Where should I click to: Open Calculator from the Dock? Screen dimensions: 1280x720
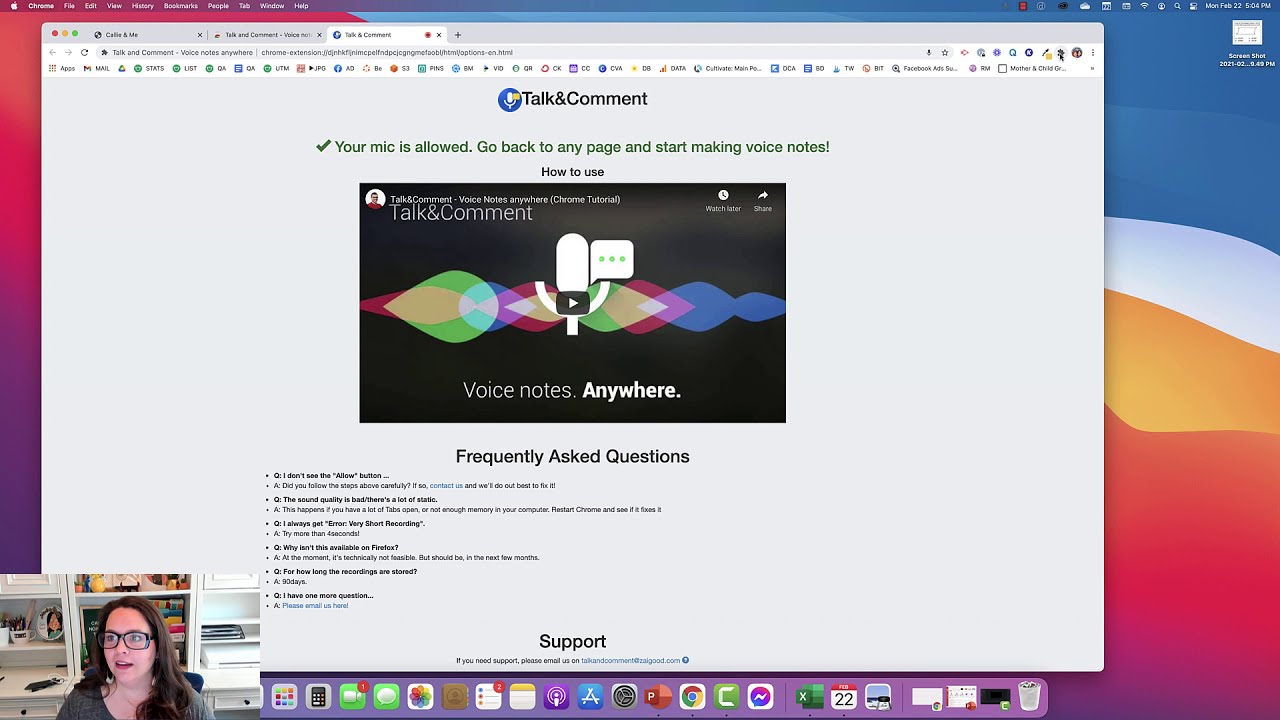pyautogui.click(x=318, y=696)
